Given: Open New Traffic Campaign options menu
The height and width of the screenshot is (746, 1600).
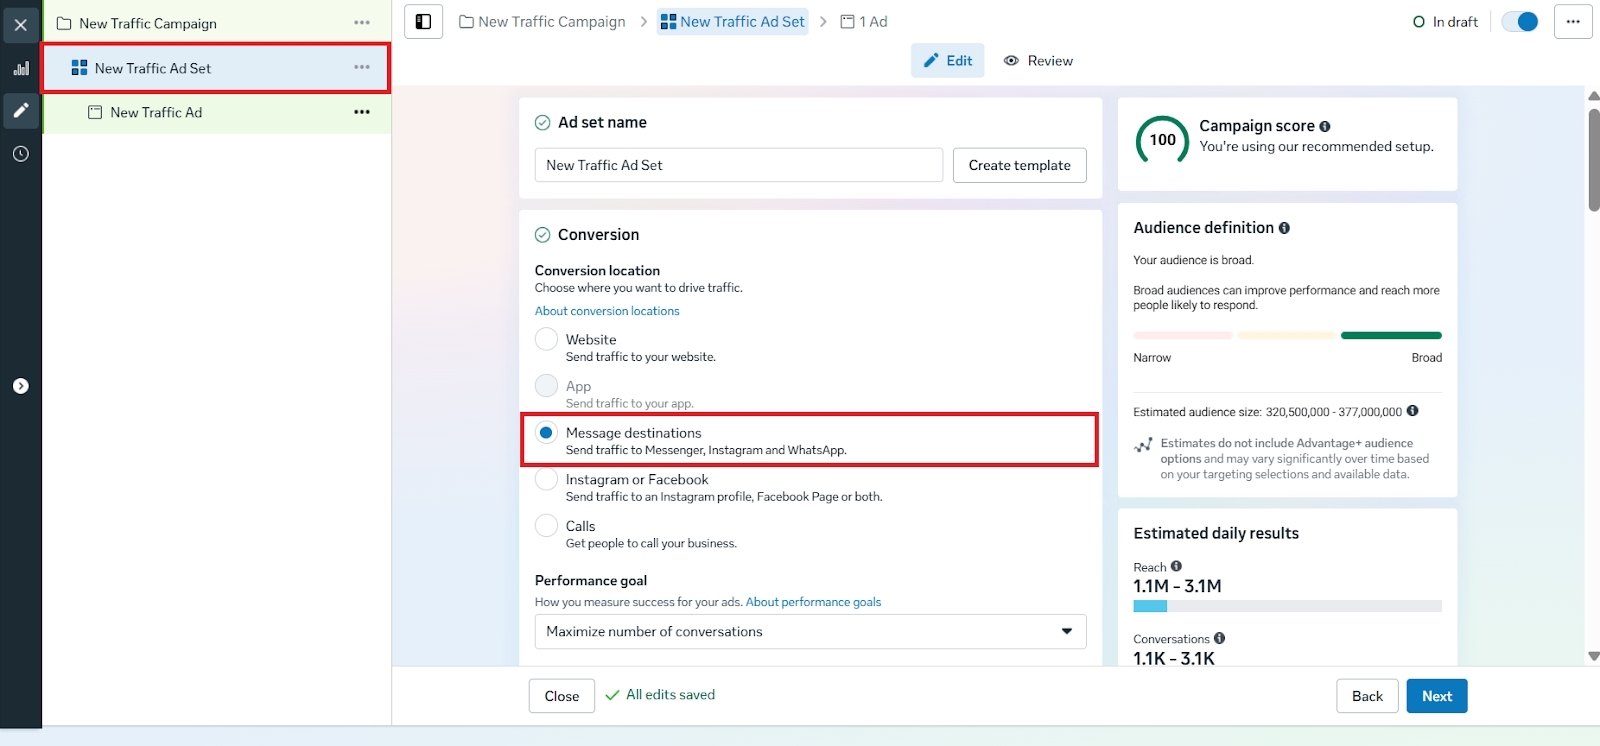Looking at the screenshot, I should [x=362, y=23].
